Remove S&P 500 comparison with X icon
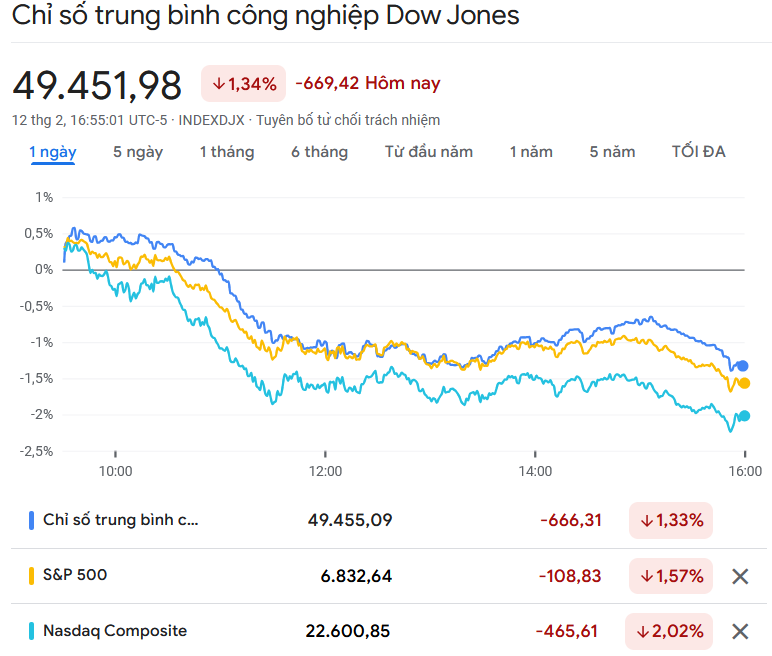The height and width of the screenshot is (656, 772). point(740,576)
